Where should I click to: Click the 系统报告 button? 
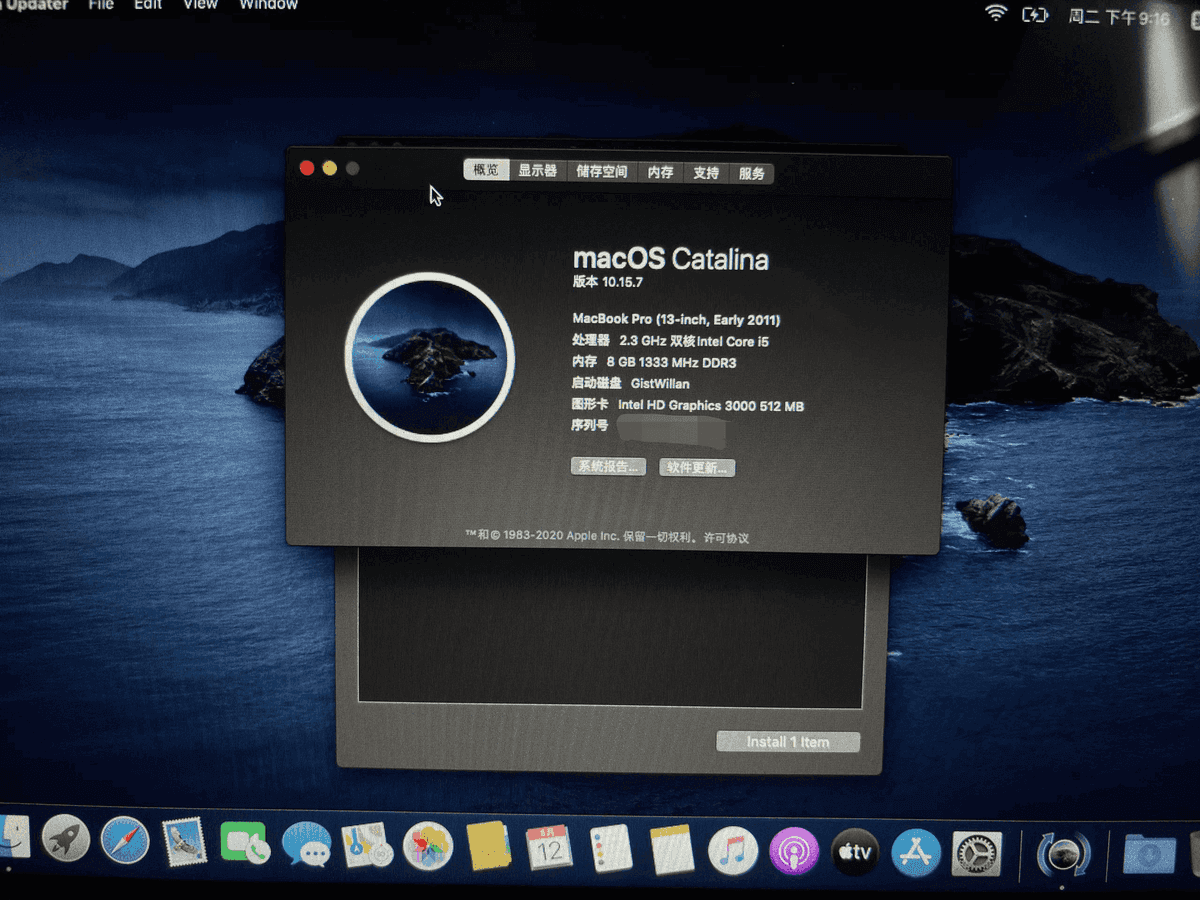(x=608, y=466)
